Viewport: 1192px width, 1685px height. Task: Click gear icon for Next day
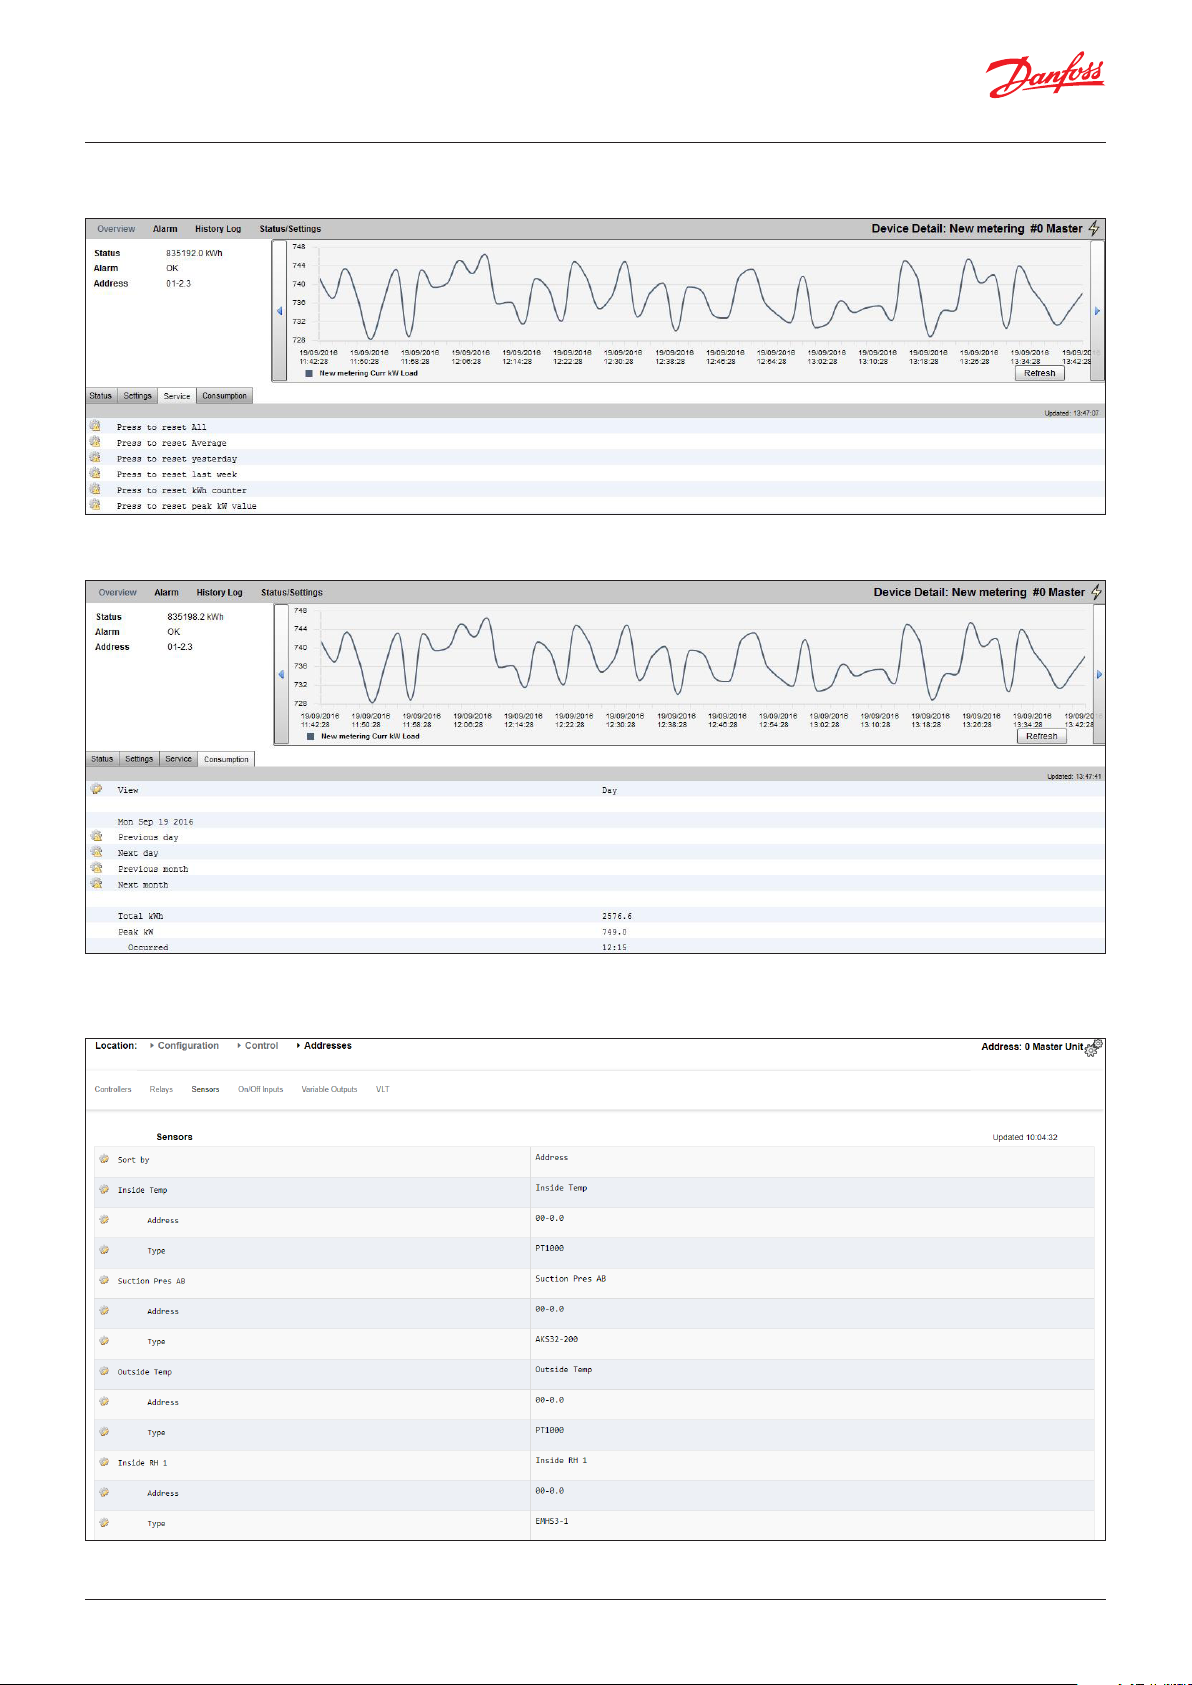pos(97,852)
